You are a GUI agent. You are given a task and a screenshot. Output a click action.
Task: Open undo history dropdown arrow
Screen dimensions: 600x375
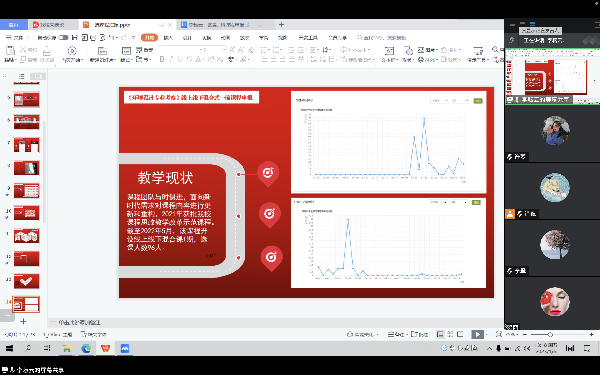(117, 38)
